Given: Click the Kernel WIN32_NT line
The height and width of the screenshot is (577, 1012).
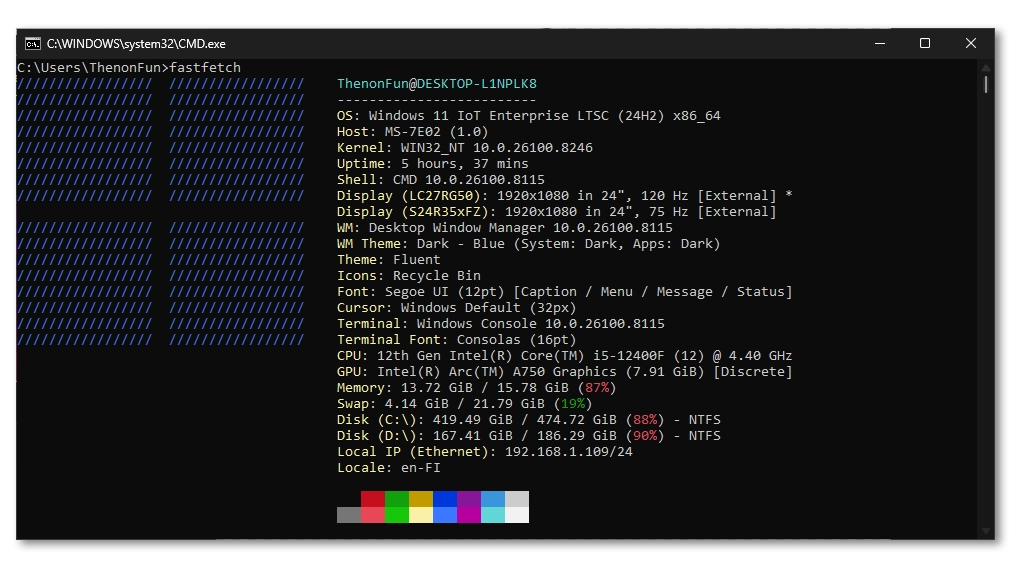Looking at the screenshot, I should tap(465, 148).
